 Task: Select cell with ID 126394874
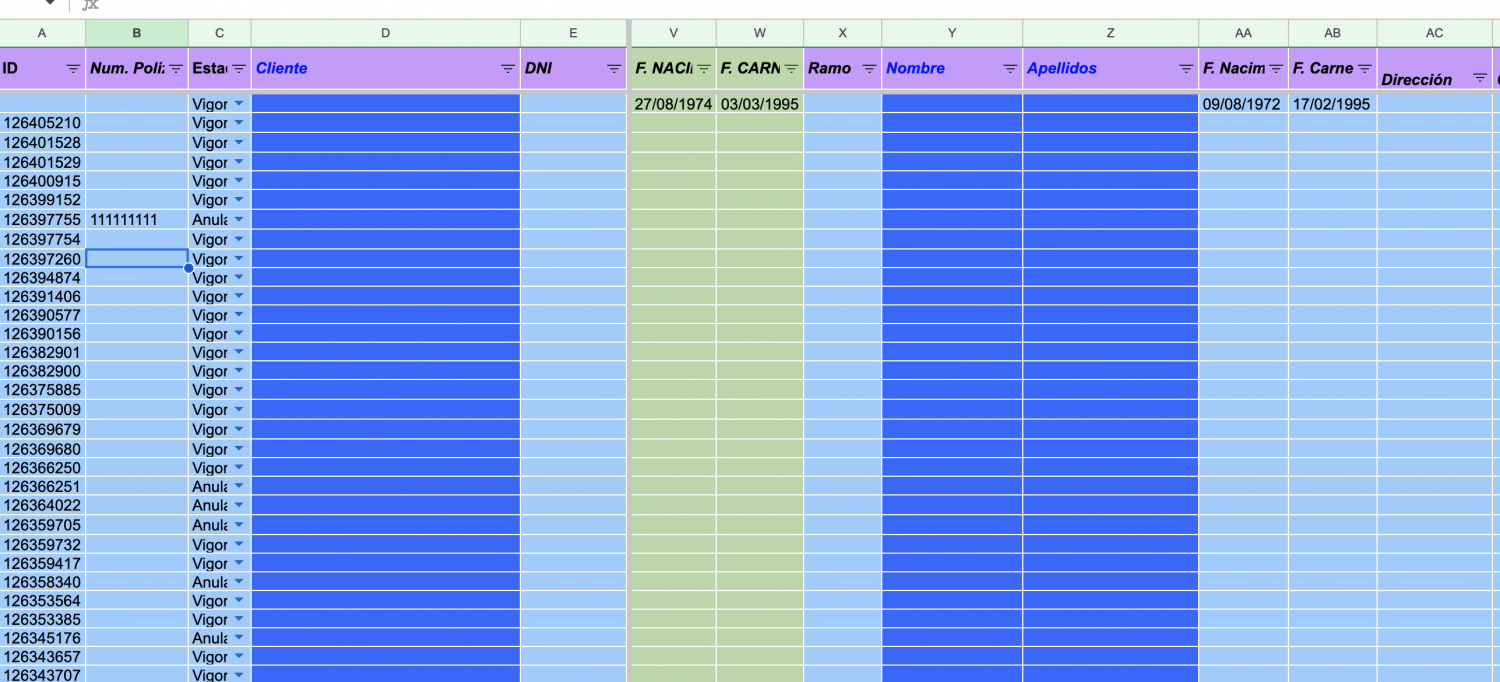pos(42,278)
